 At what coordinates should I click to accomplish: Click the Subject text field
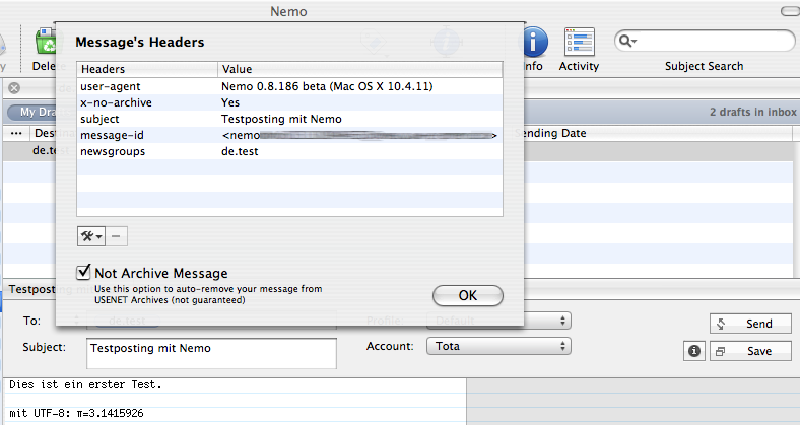[210, 354]
